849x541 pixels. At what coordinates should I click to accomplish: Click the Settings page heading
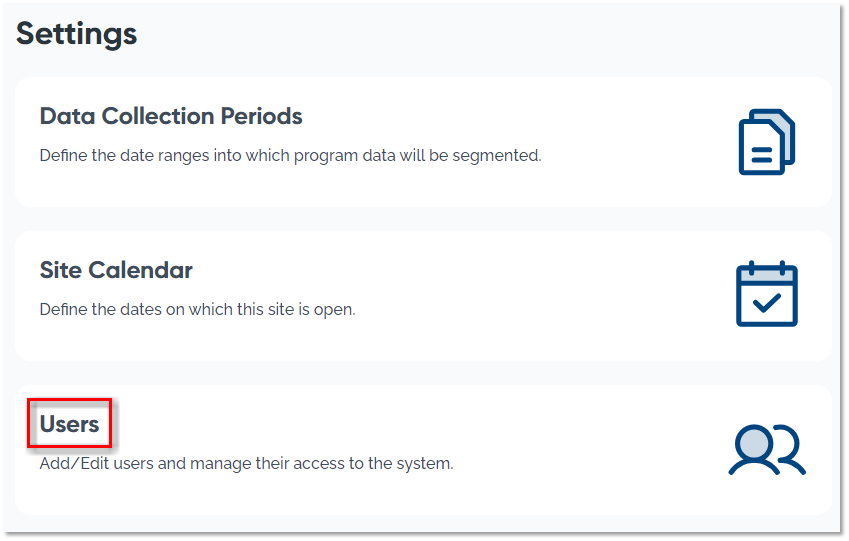77,34
